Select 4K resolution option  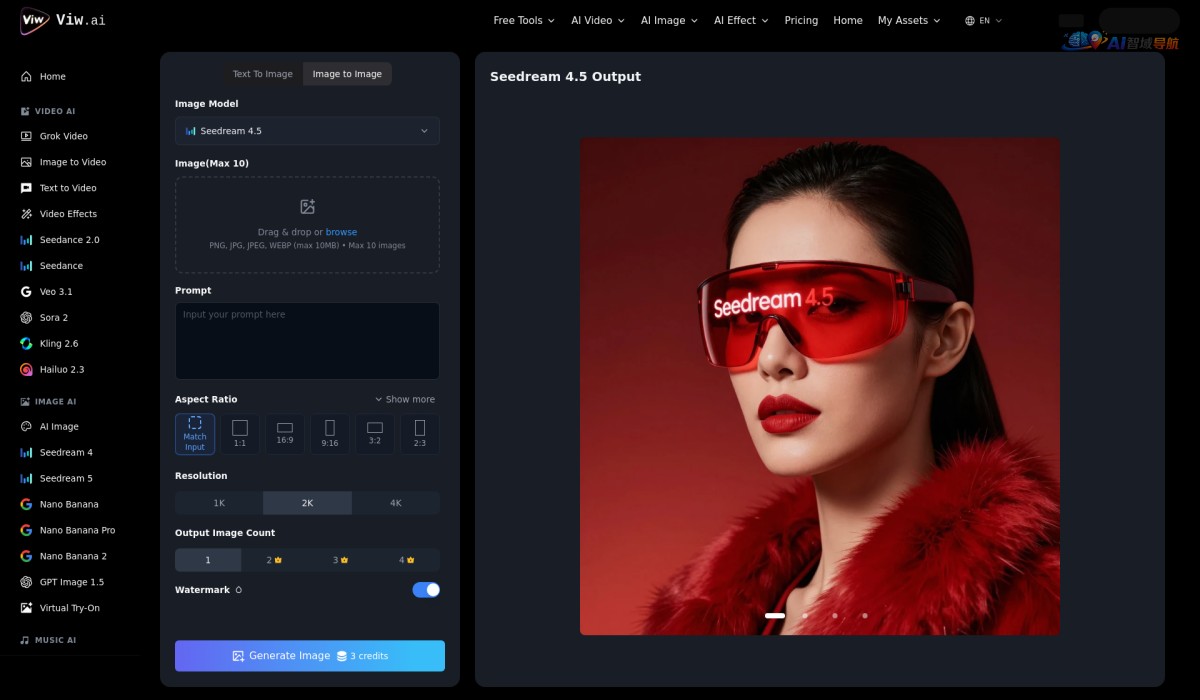[395, 503]
